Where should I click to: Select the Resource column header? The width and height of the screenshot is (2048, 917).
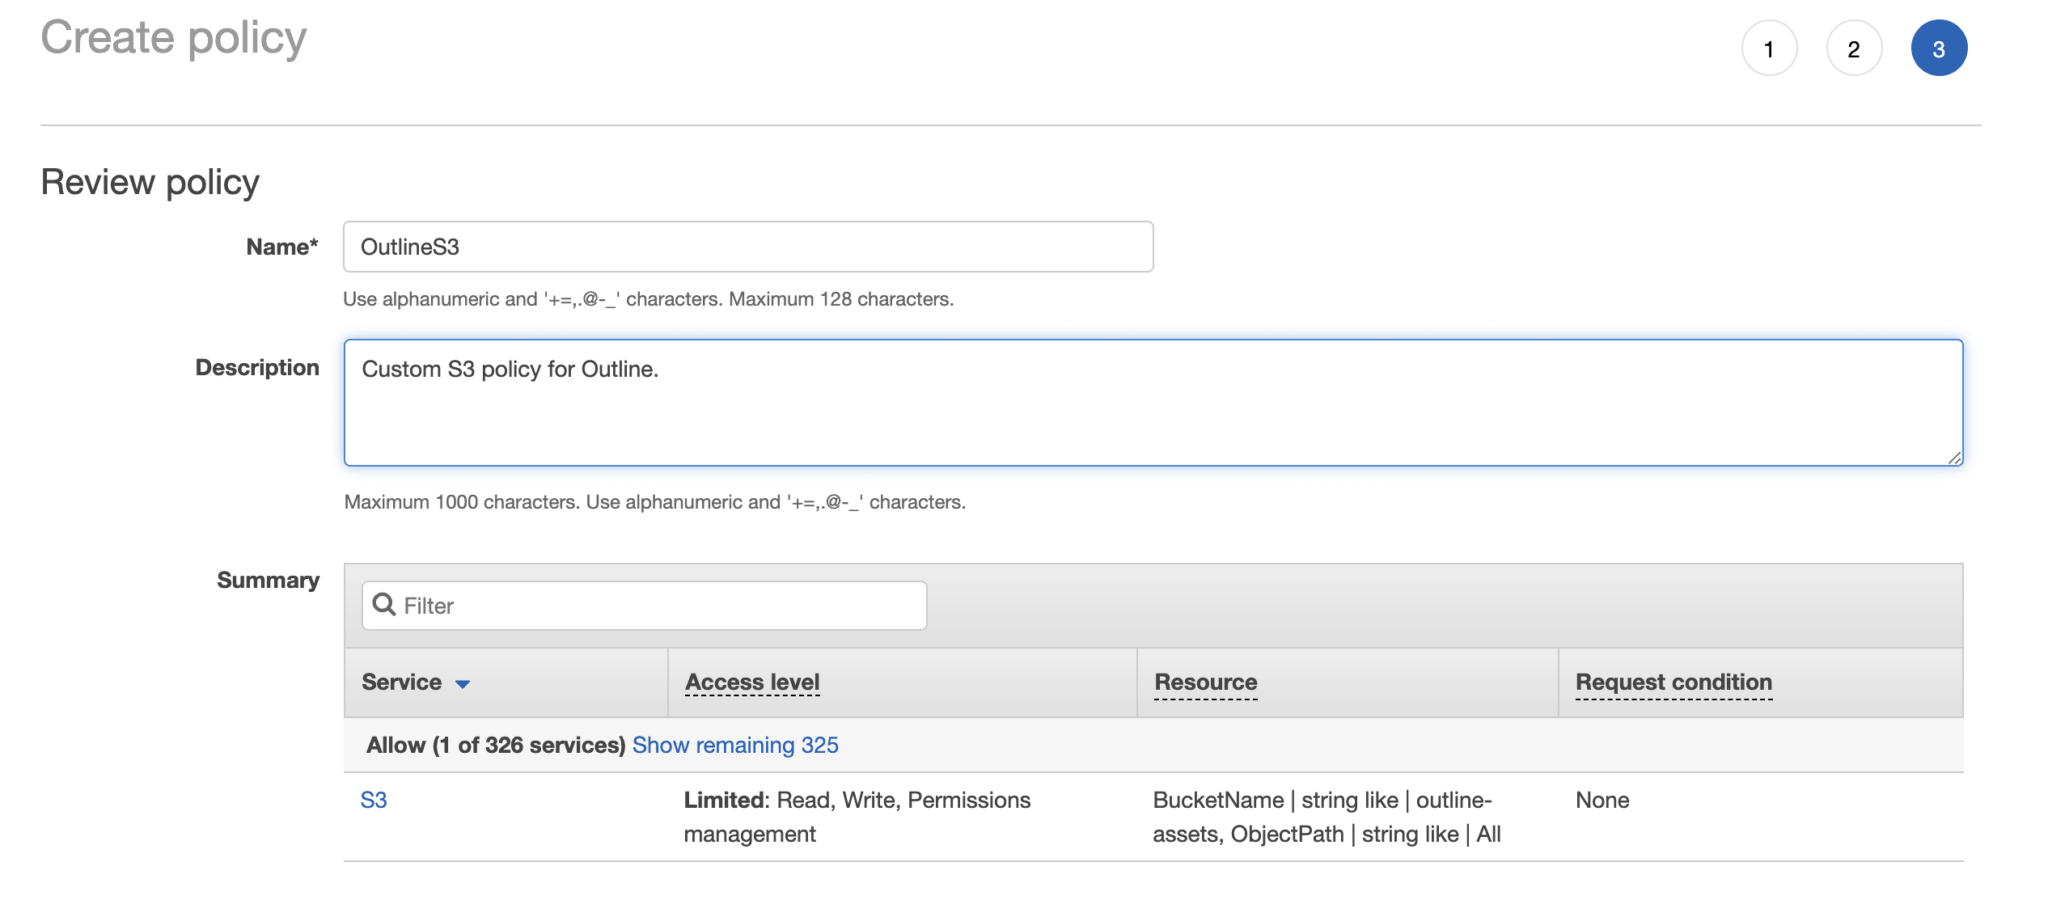tap(1205, 682)
